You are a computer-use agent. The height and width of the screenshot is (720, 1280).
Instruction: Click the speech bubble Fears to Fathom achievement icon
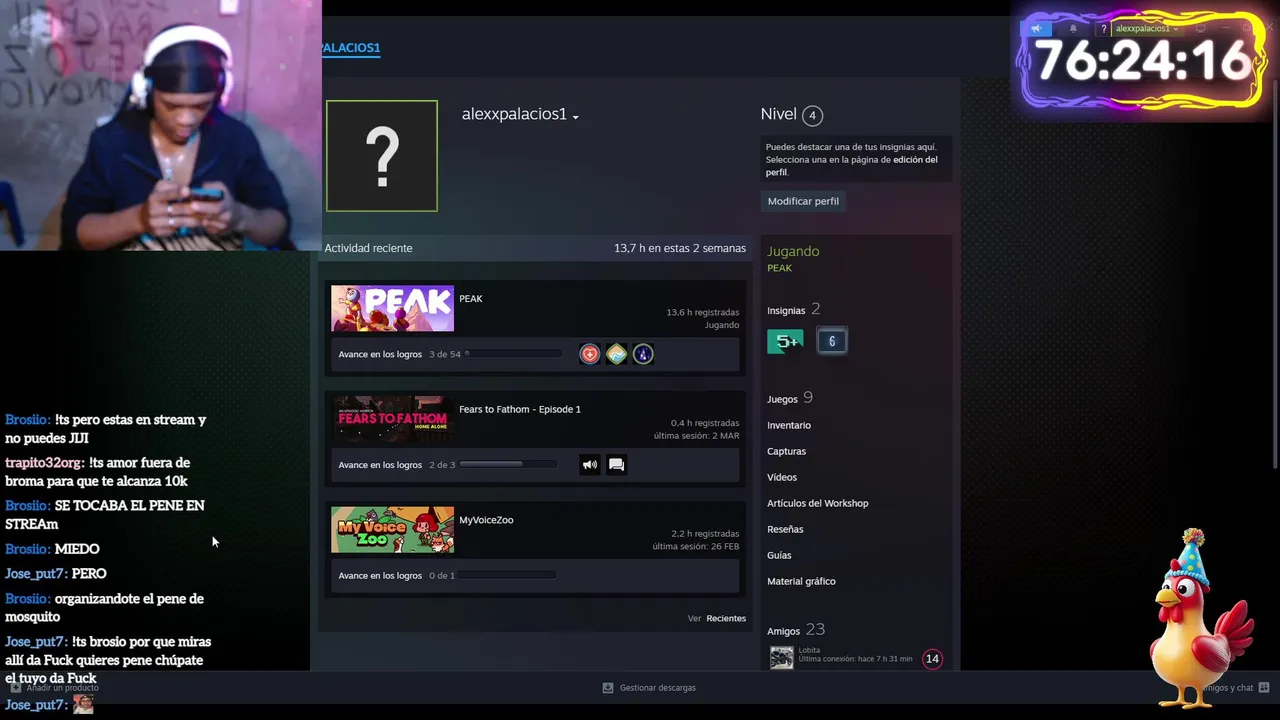616,464
